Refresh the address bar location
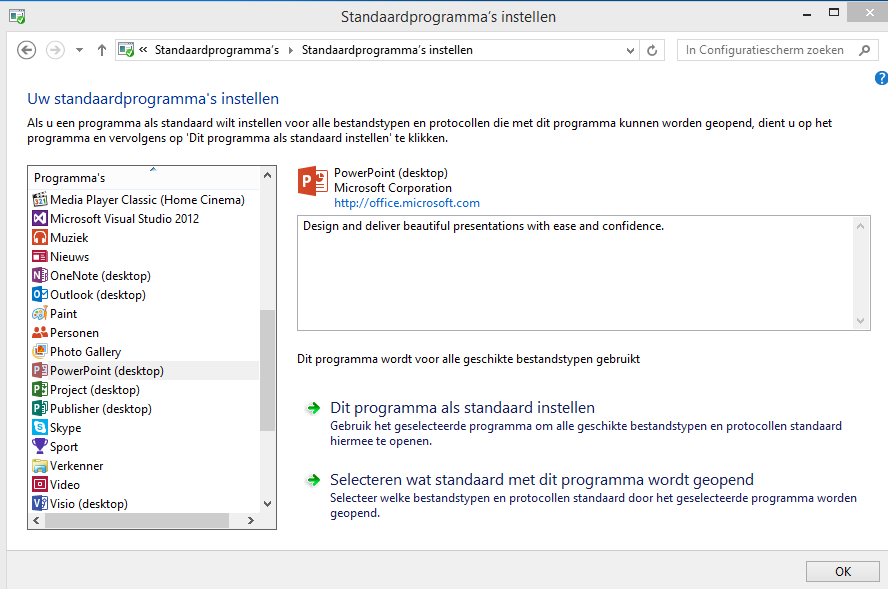The image size is (888, 589). click(652, 50)
